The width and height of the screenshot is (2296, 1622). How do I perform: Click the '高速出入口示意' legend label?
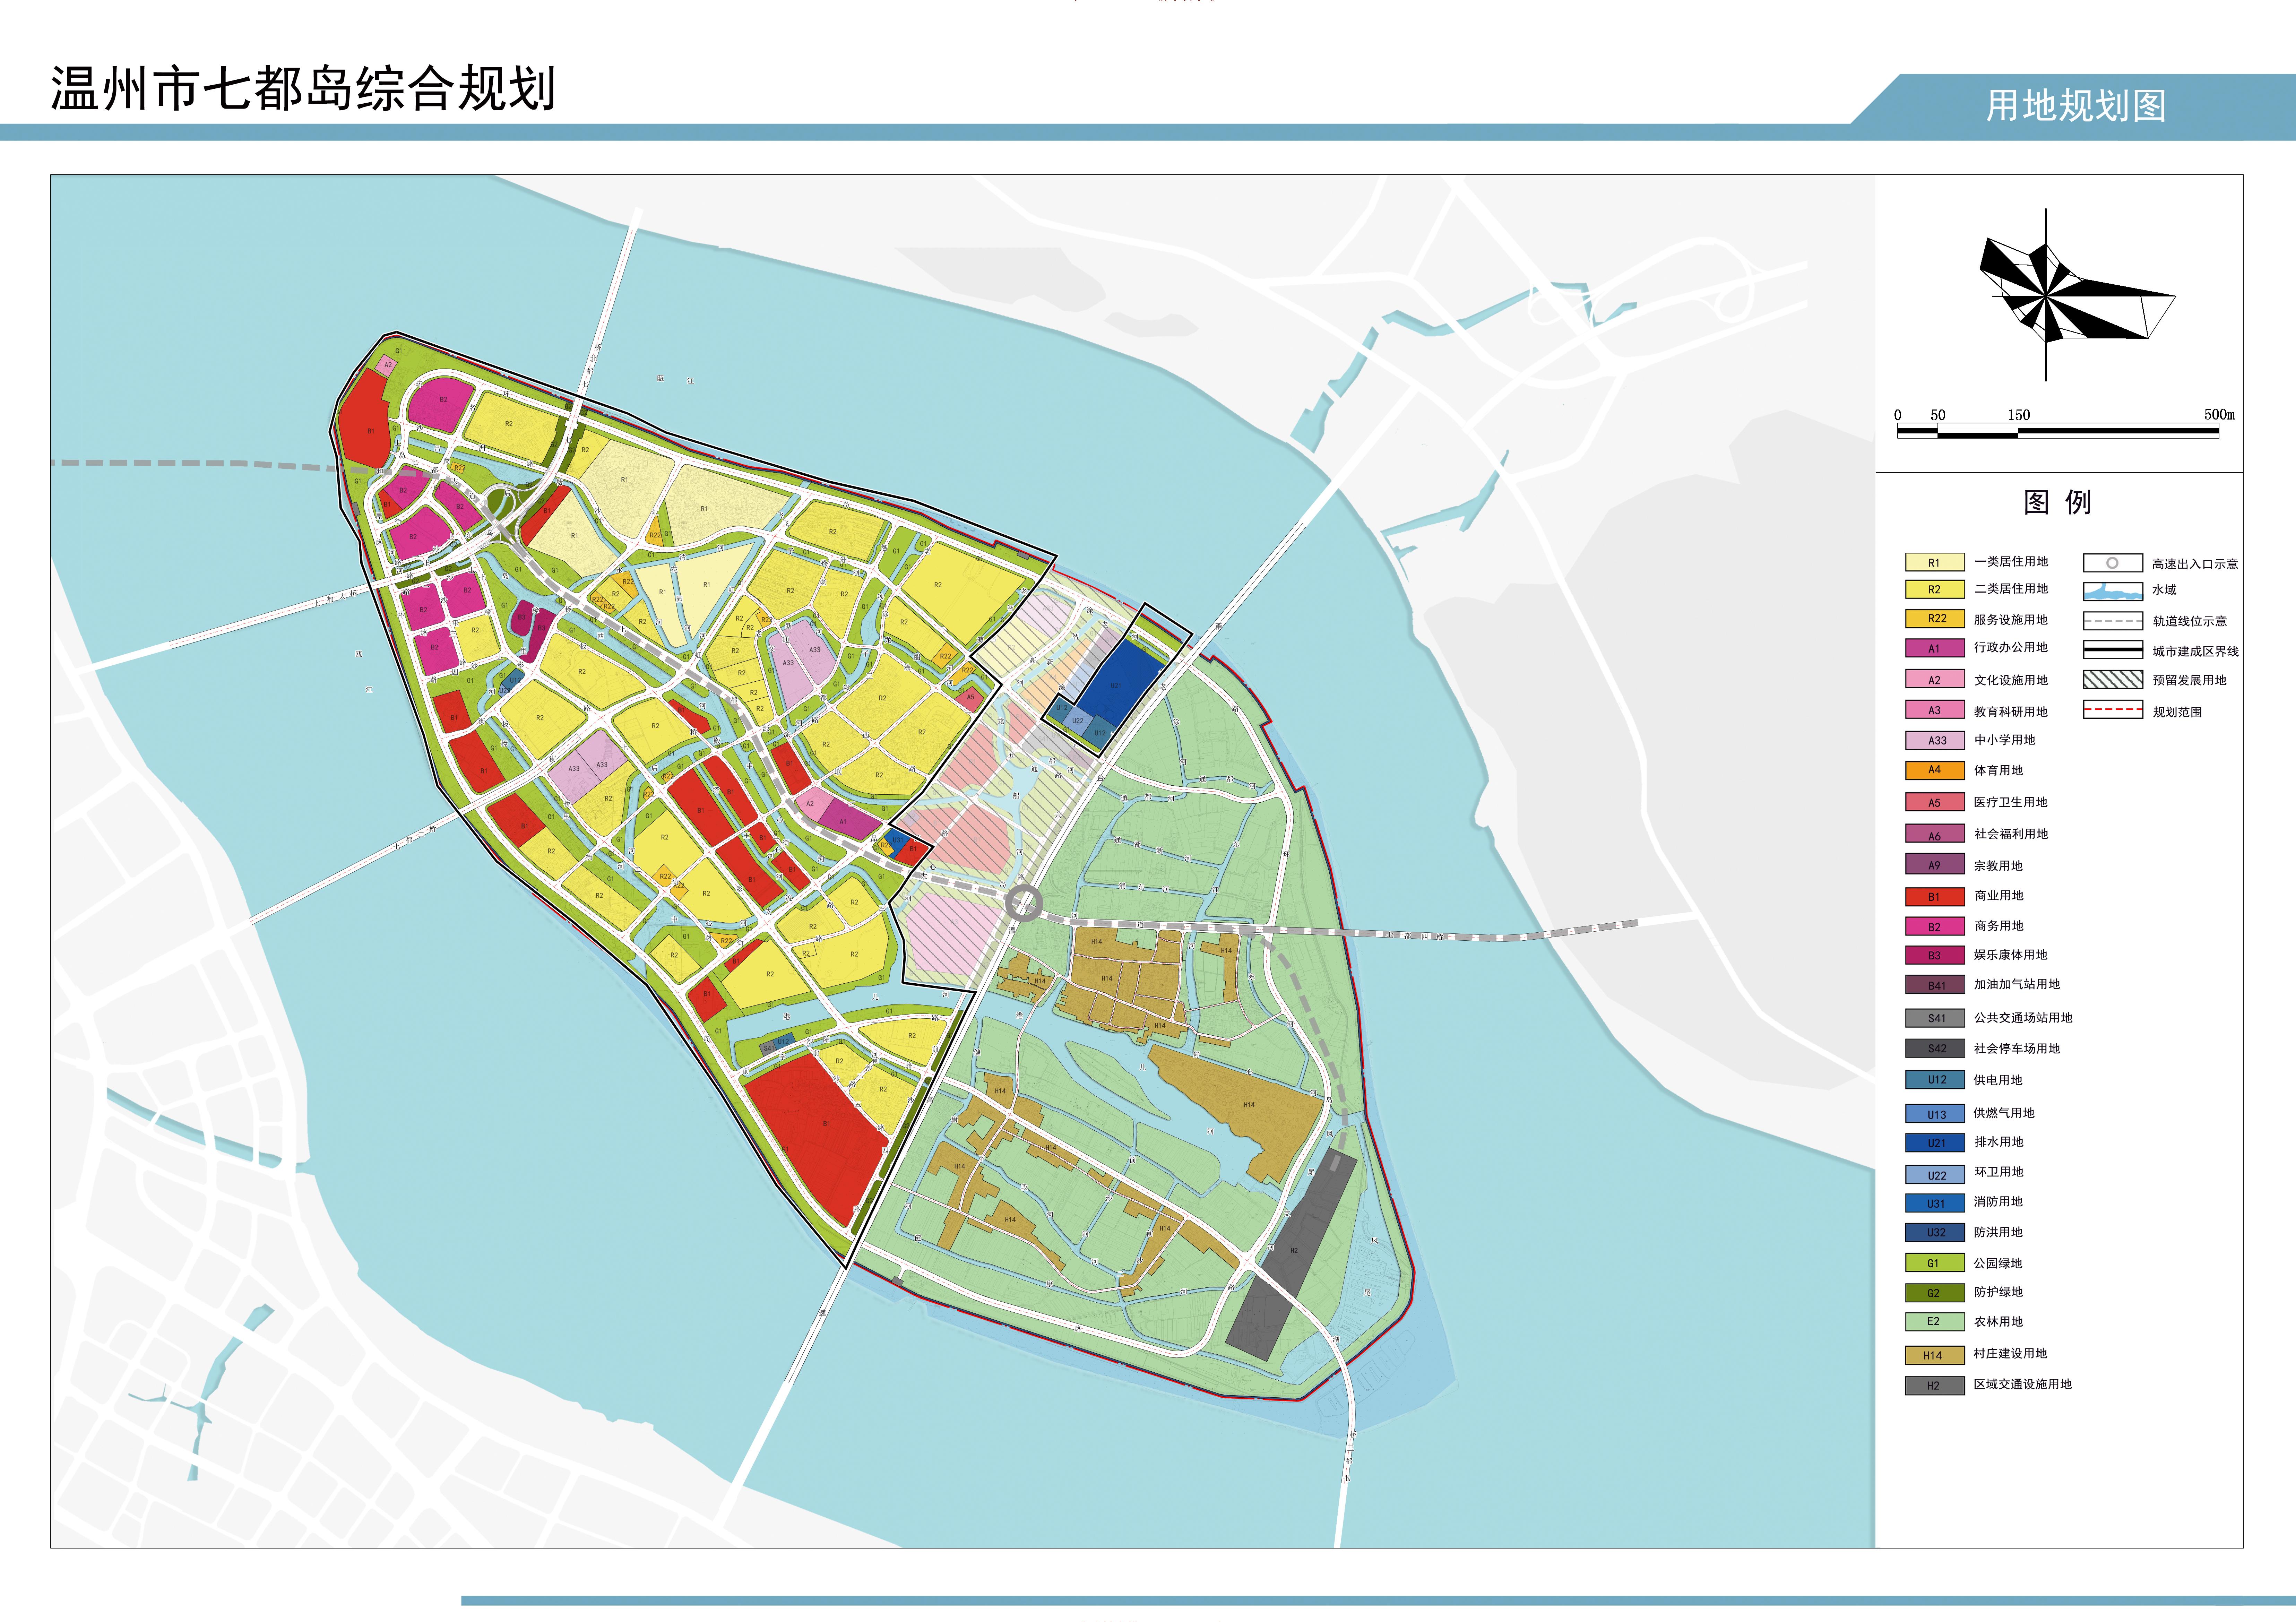(x=2195, y=564)
